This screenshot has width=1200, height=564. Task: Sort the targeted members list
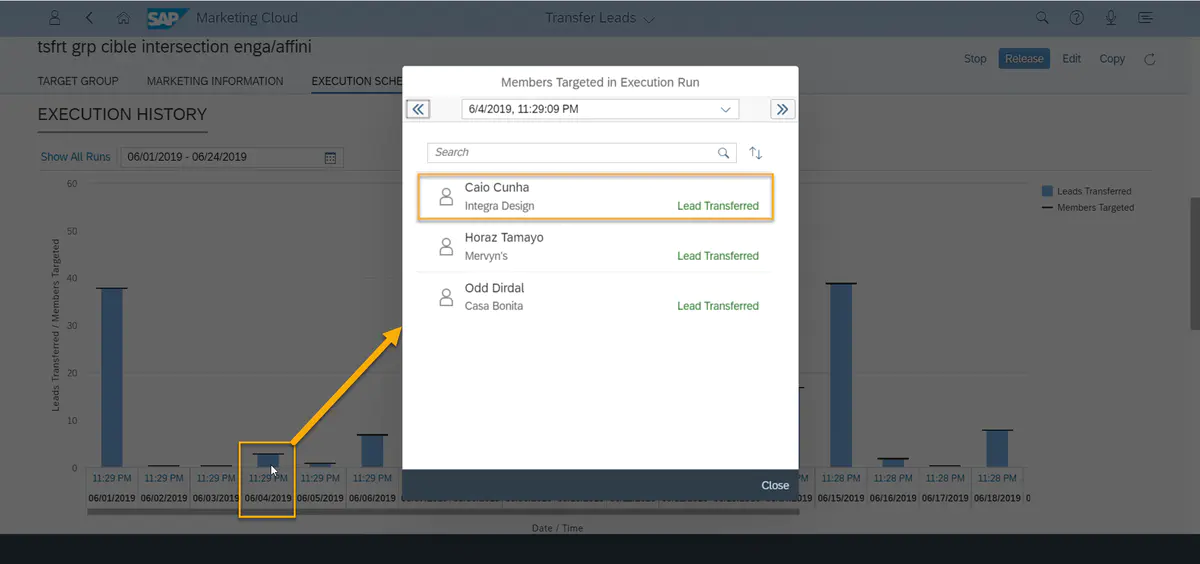click(x=756, y=153)
